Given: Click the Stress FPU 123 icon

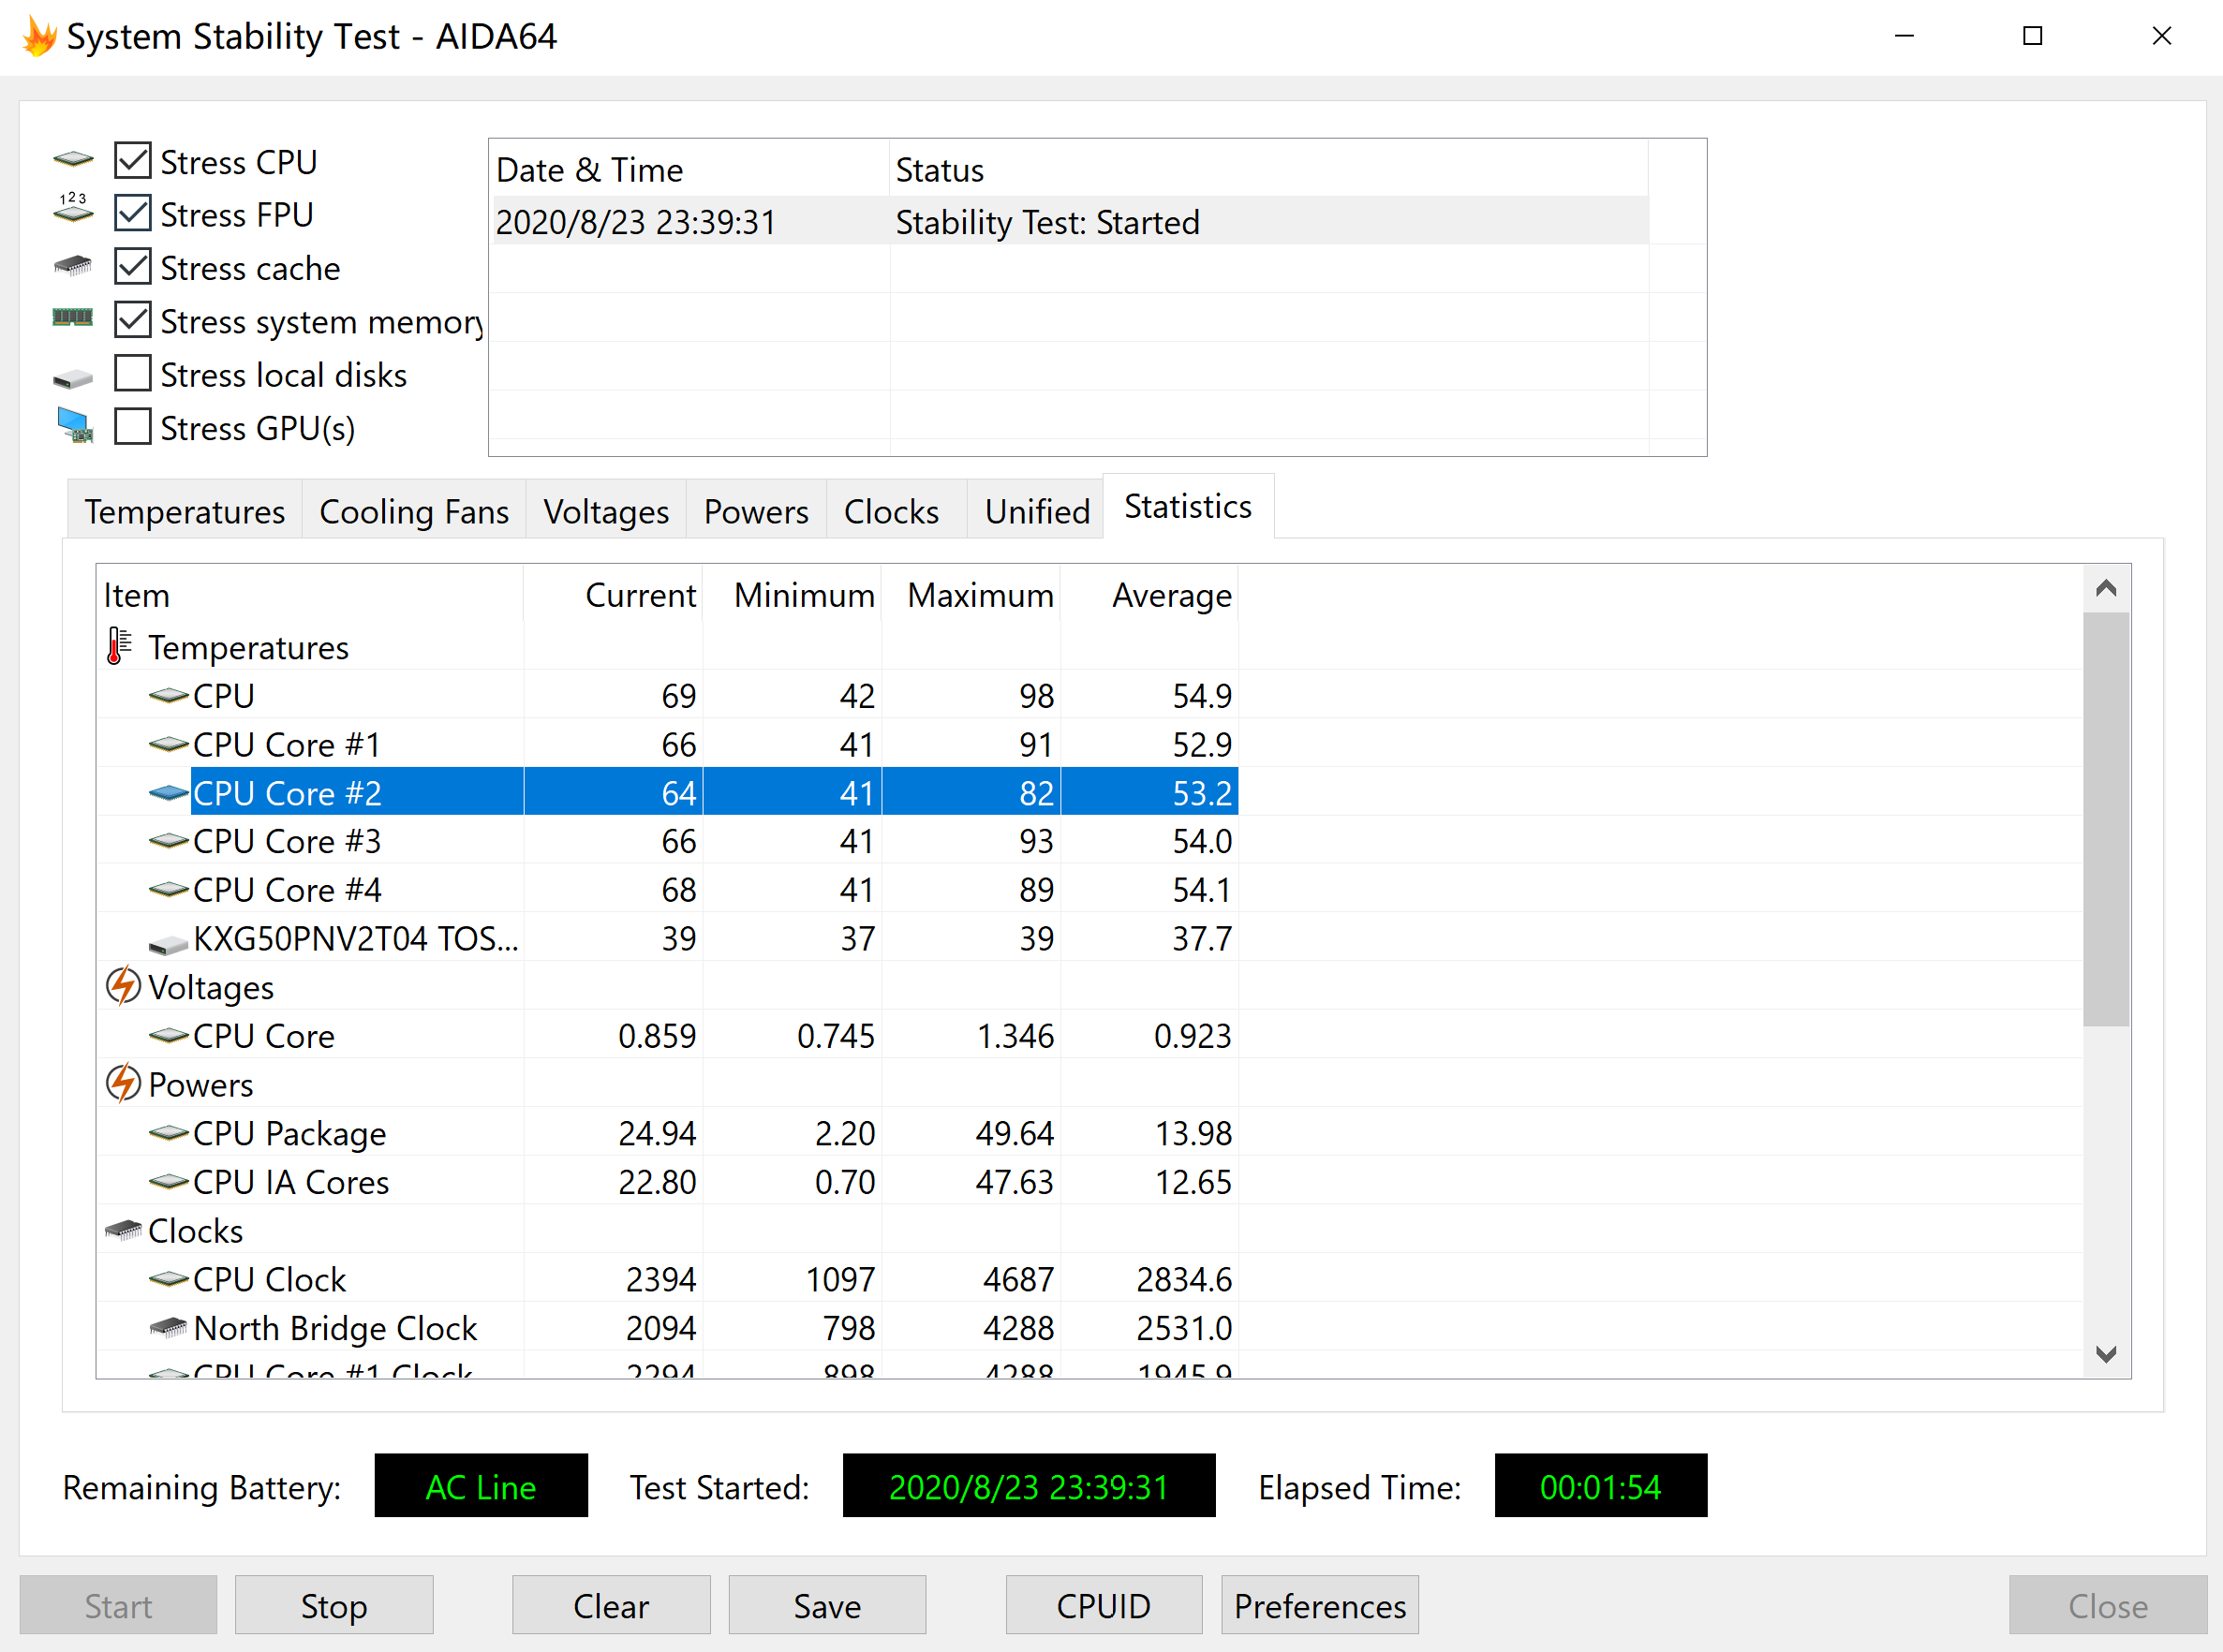Looking at the screenshot, I should tap(73, 207).
